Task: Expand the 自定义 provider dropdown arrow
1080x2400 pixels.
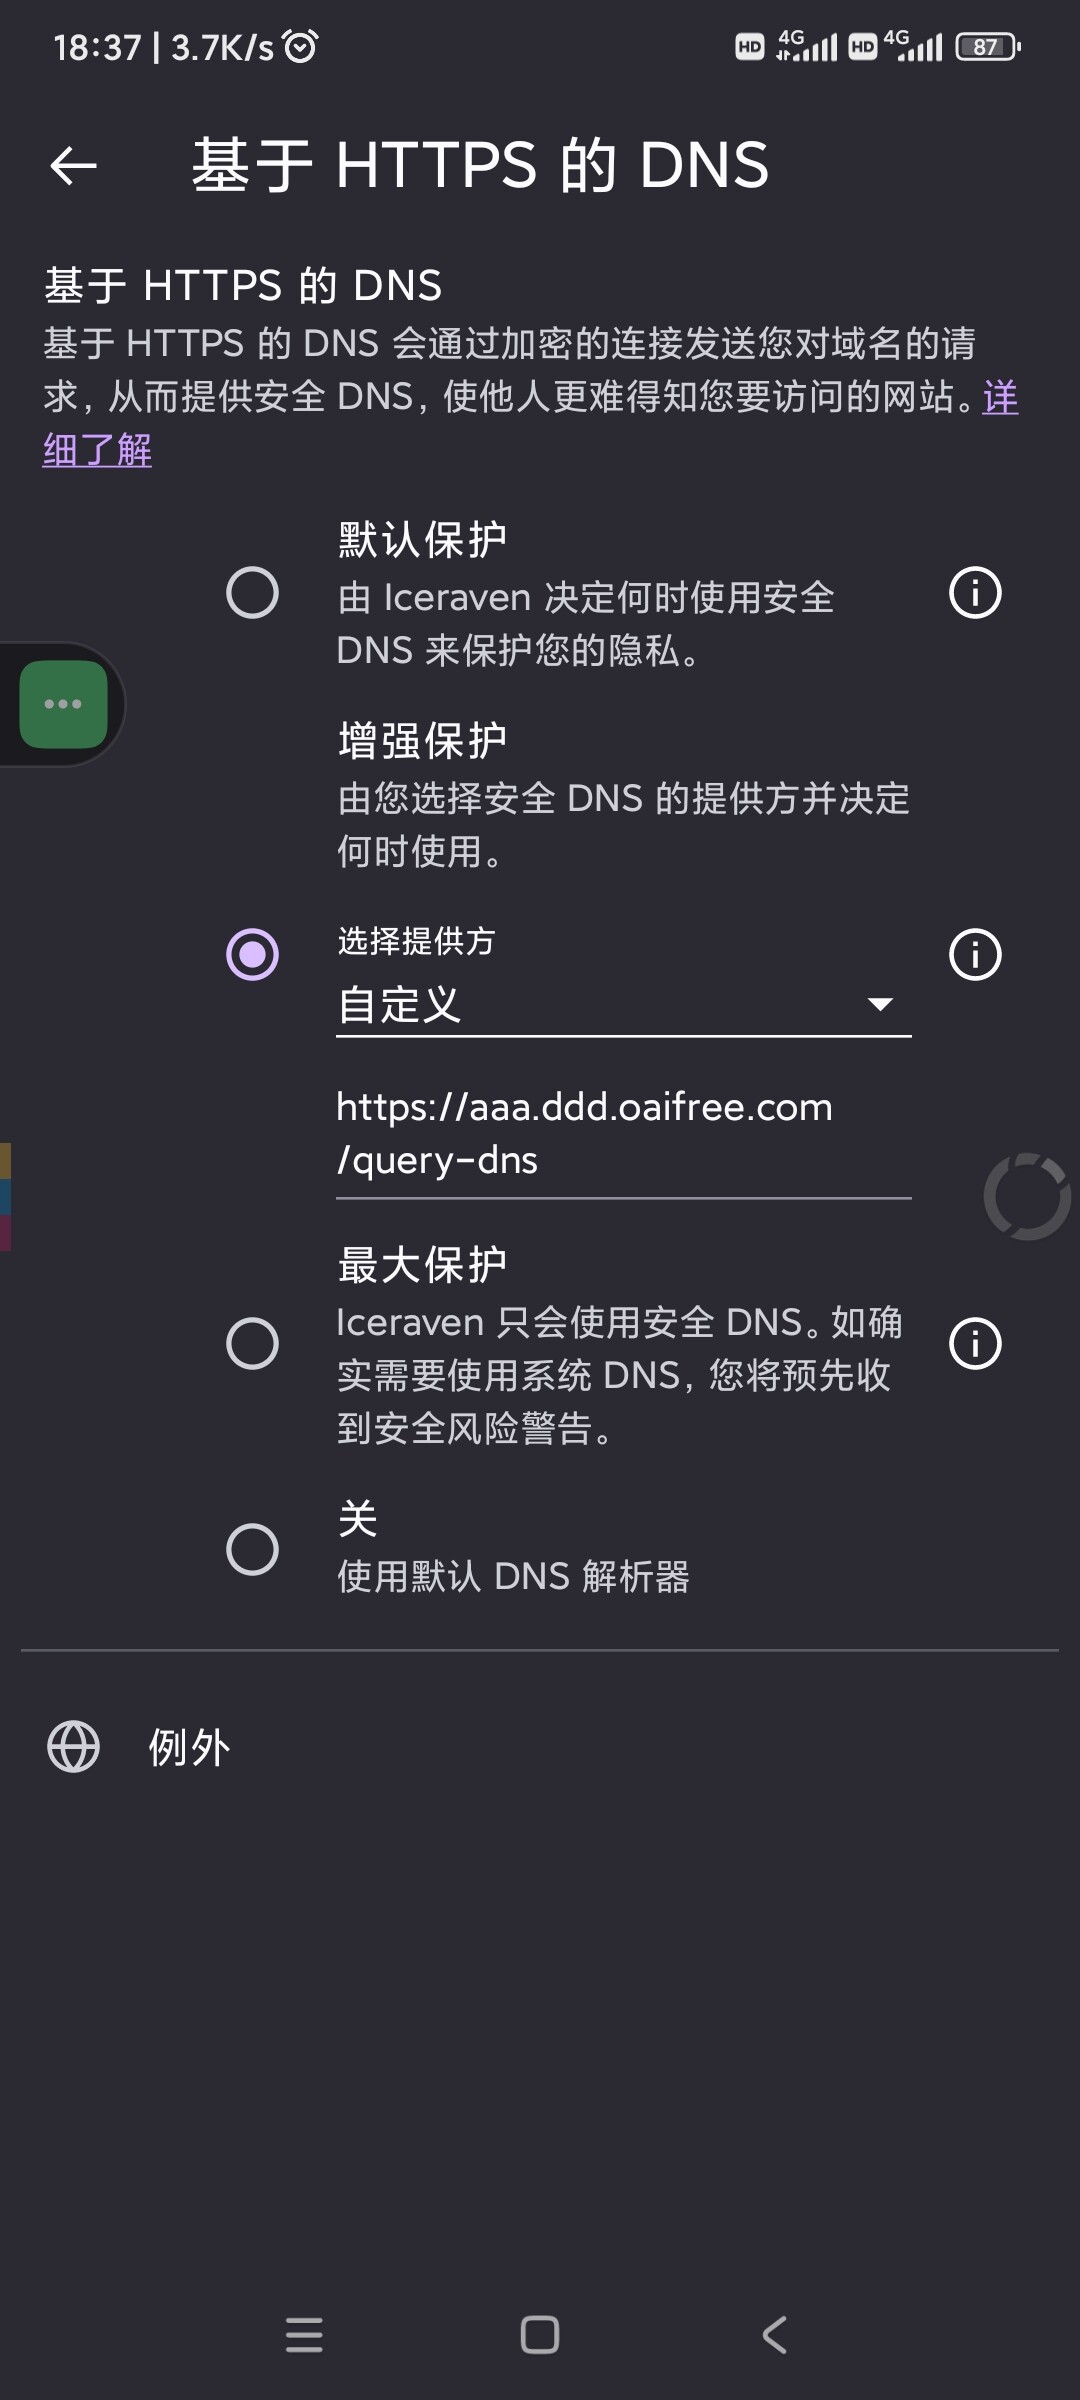Action: click(880, 1004)
